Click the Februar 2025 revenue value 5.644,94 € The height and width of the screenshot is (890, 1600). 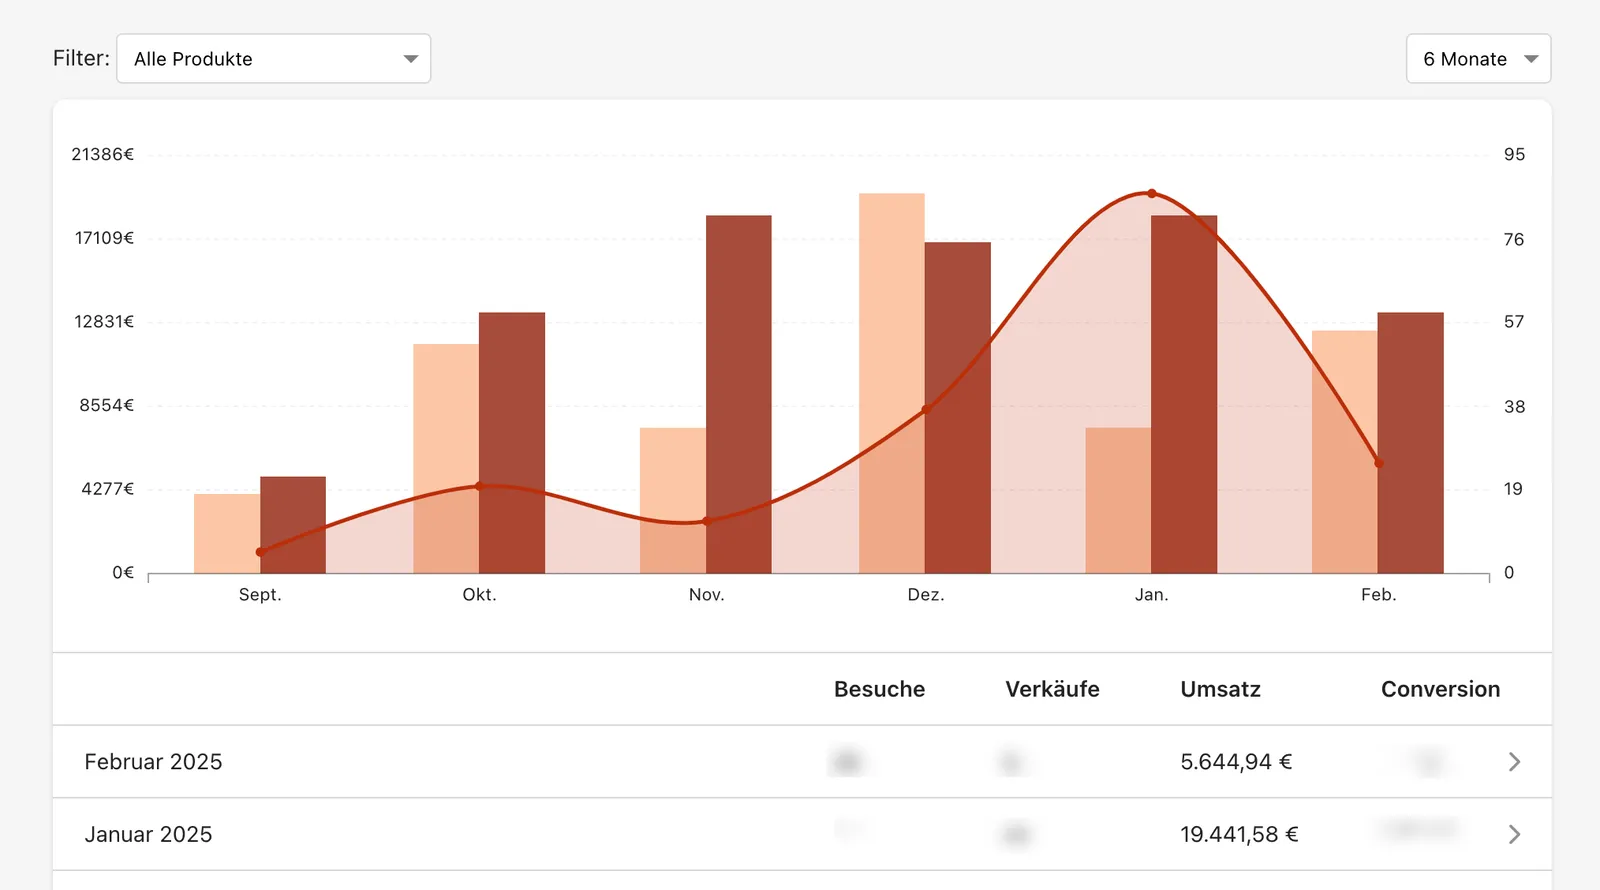(1236, 762)
